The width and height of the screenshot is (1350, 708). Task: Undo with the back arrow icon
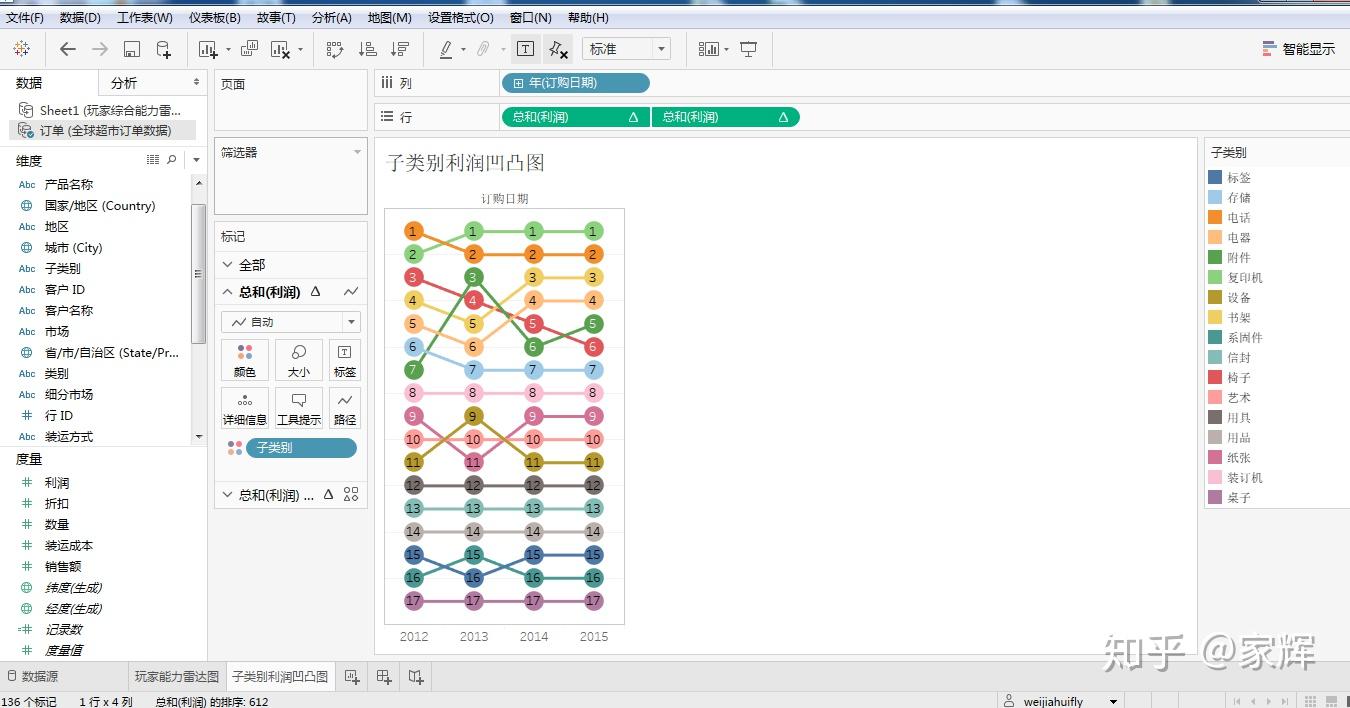(x=67, y=49)
